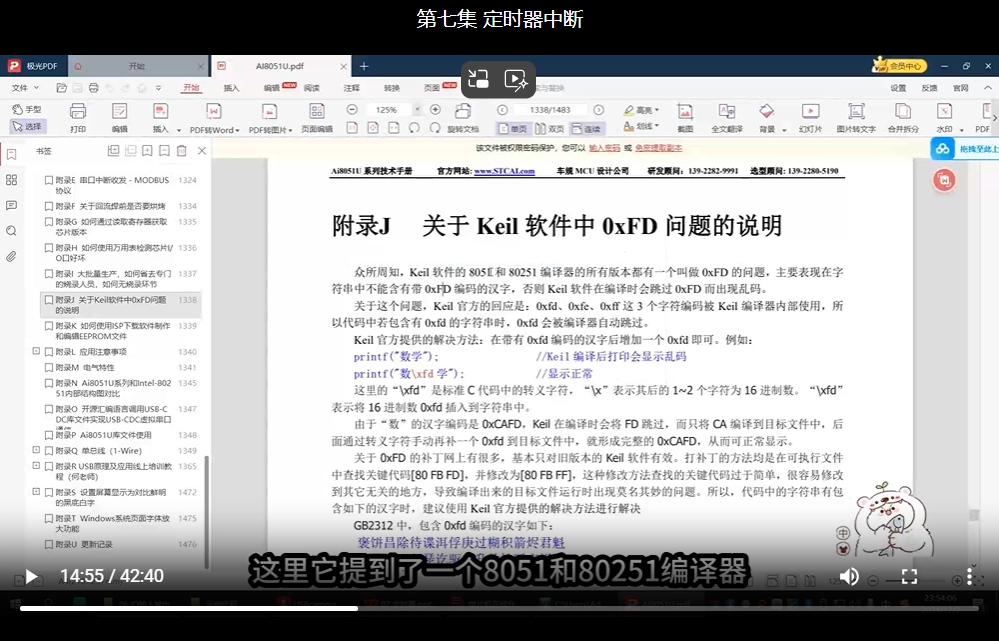Open the 文件 file menu
The image size is (999, 641).
(x=25, y=87)
